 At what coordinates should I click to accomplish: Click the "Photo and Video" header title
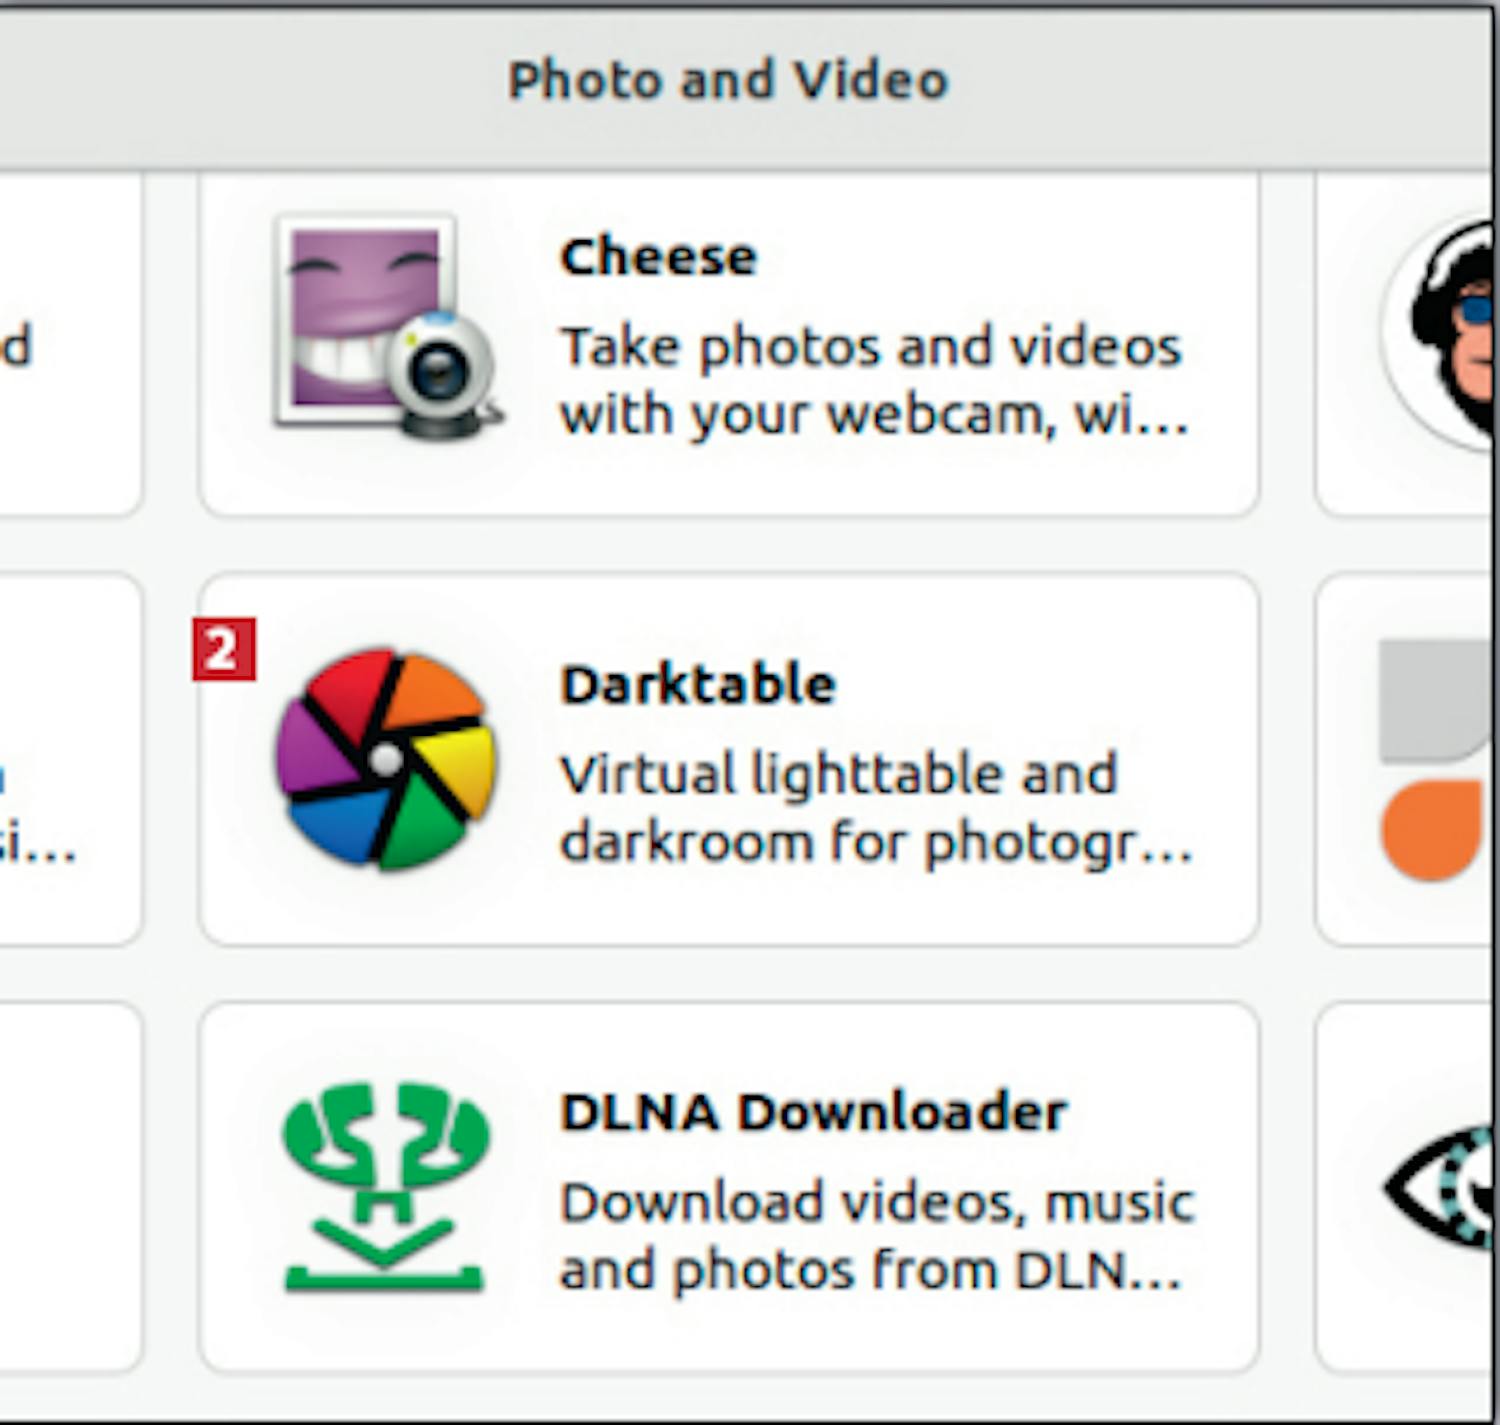(x=727, y=80)
